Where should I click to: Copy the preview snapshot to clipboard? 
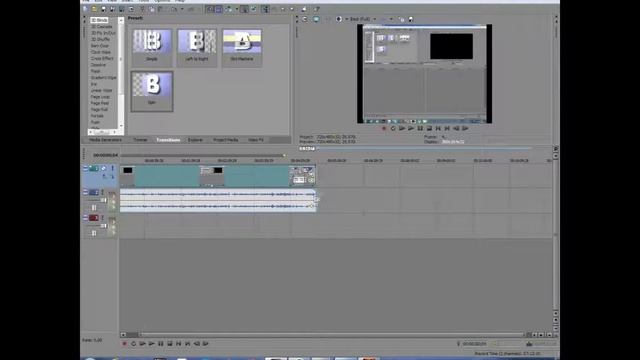click(402, 19)
